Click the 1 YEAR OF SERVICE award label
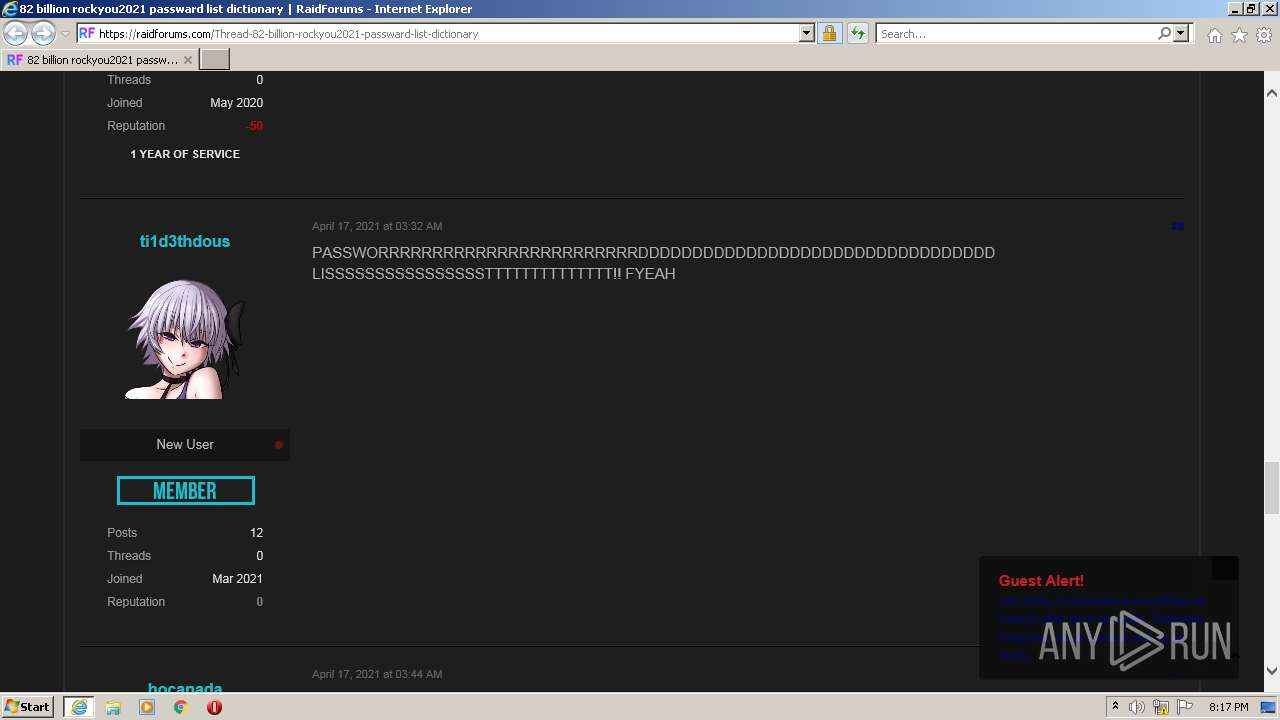1280x720 pixels. coord(185,154)
